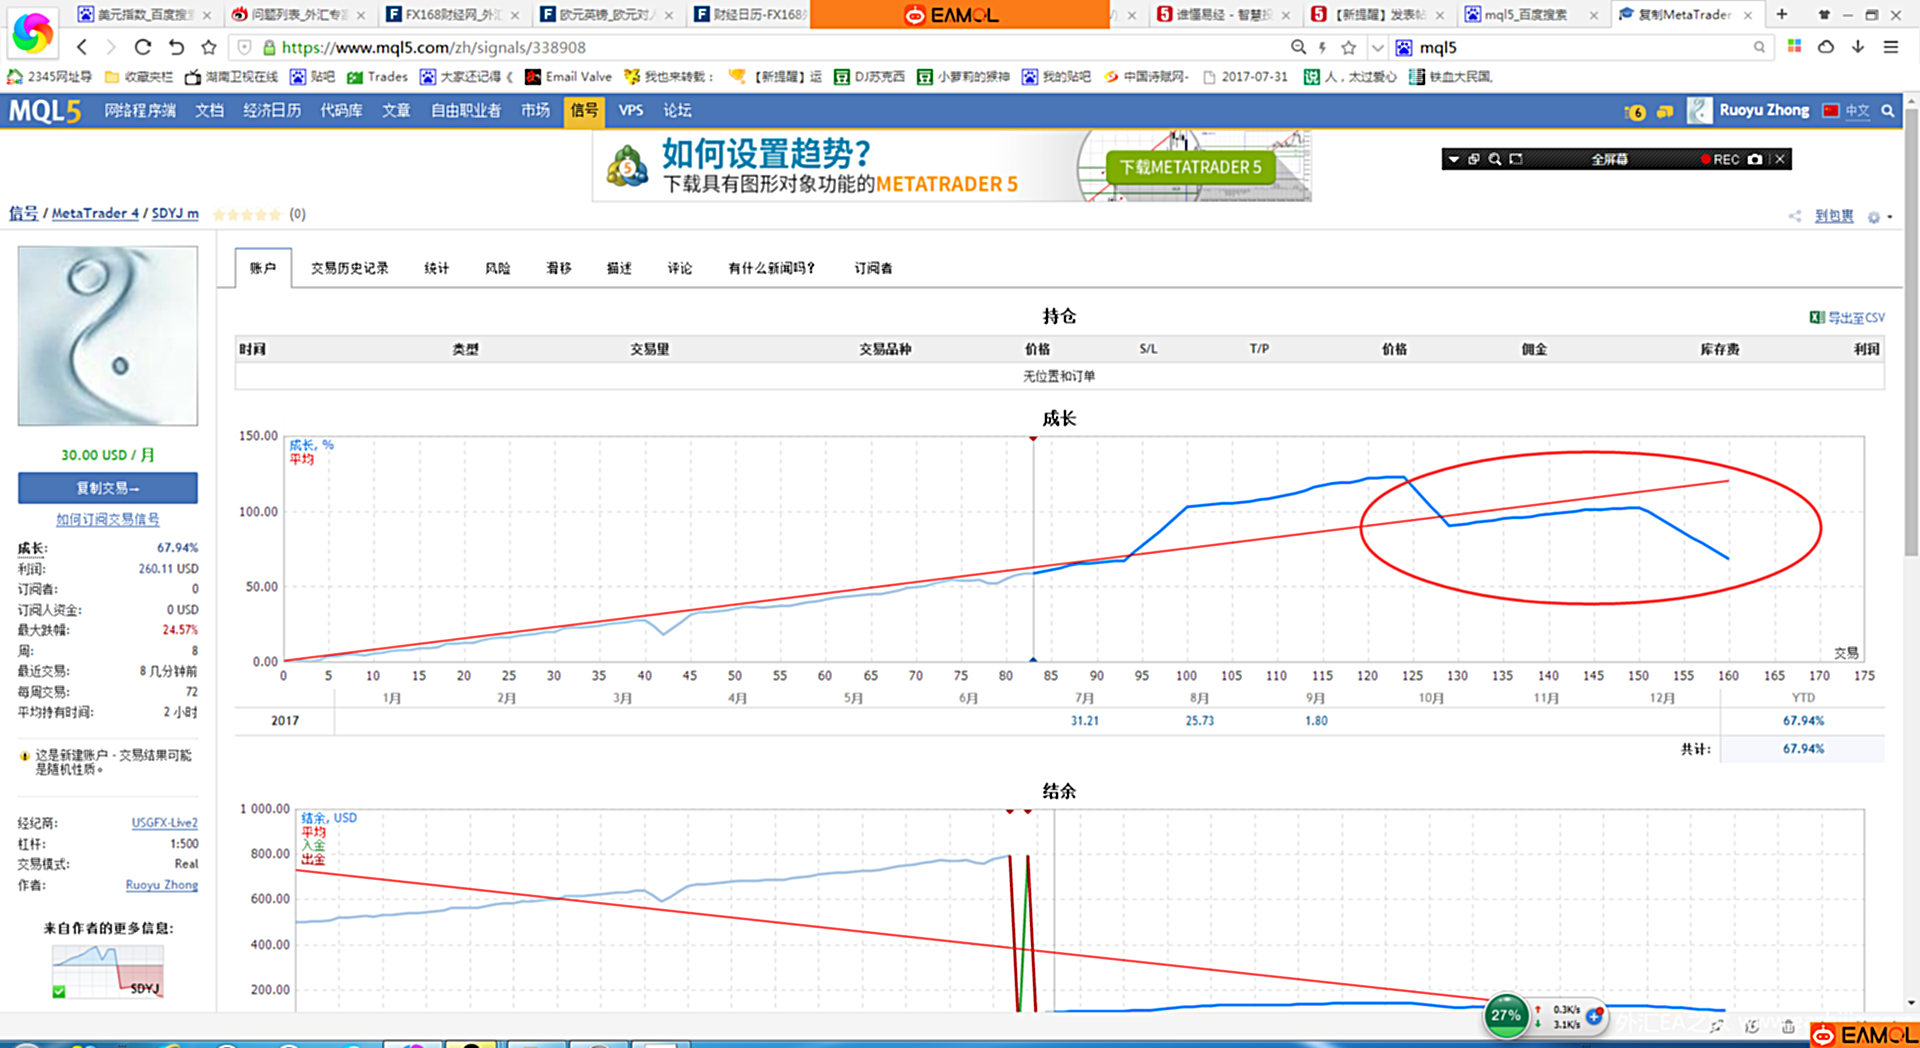Switch to the 评论 tab
This screenshot has height=1048, width=1920.
[679, 268]
